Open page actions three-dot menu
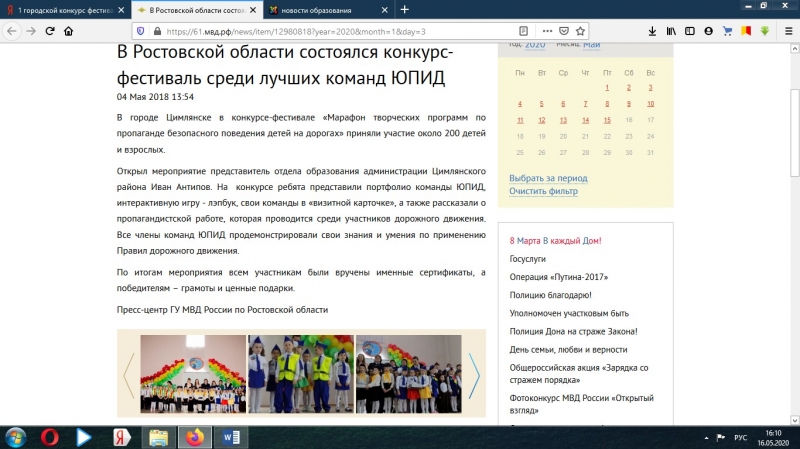The height and width of the screenshot is (449, 800). click(x=547, y=31)
